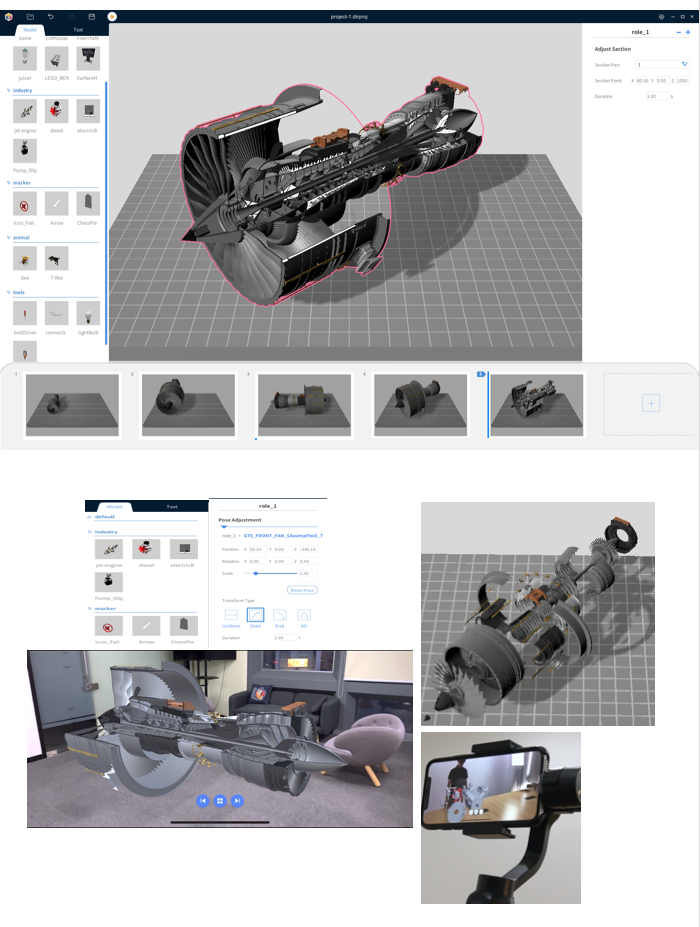This screenshot has width=700, height=927.
Task: Open the settings gear in title bar
Action: click(x=661, y=17)
